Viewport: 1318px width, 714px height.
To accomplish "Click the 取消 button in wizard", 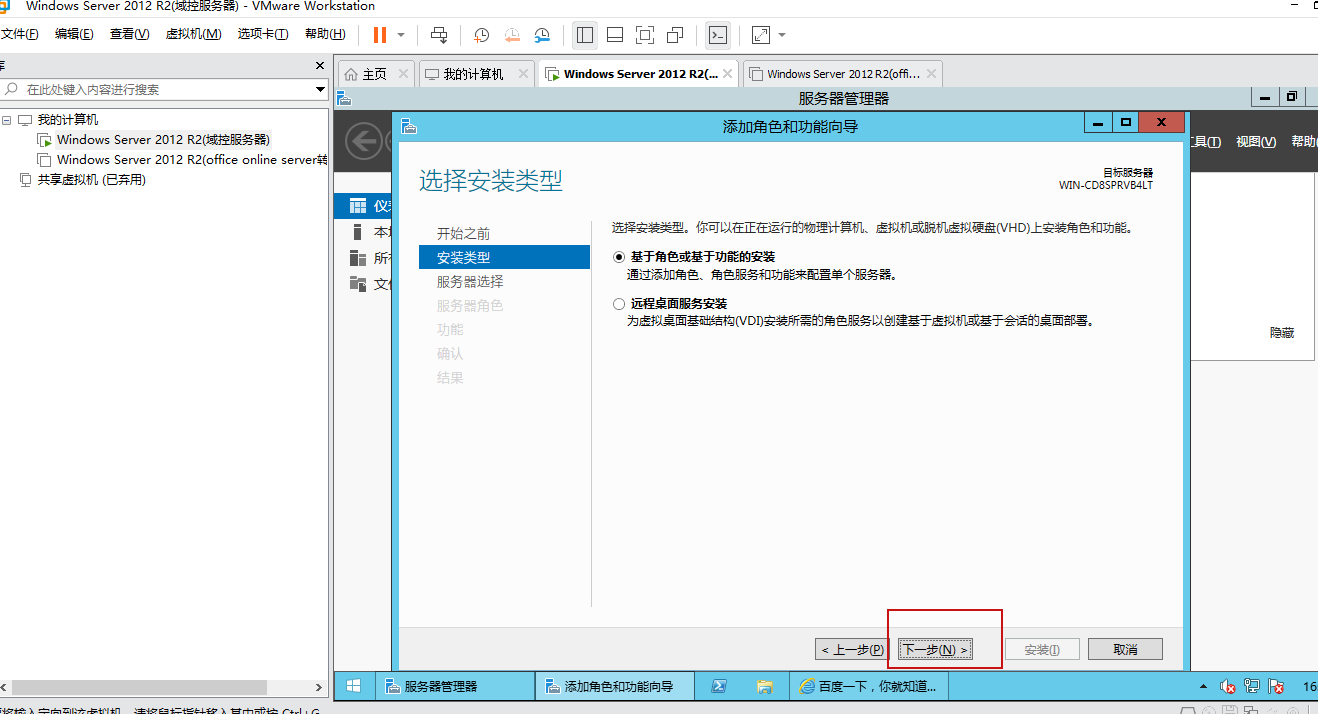I will tap(1125, 650).
